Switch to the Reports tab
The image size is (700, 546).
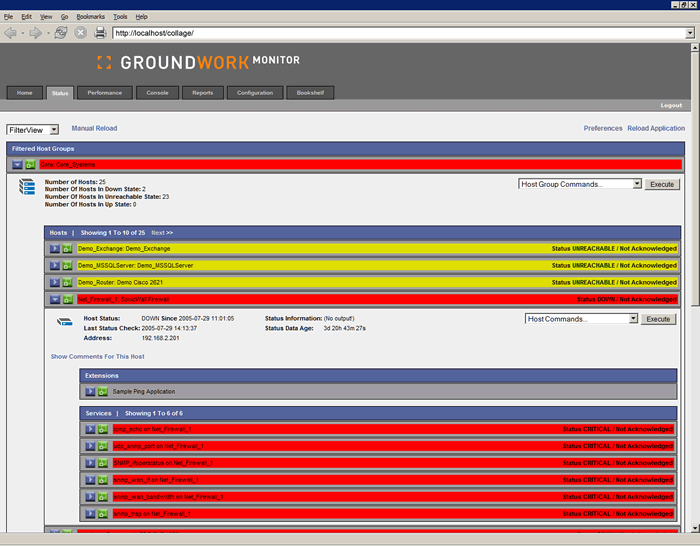tap(203, 93)
